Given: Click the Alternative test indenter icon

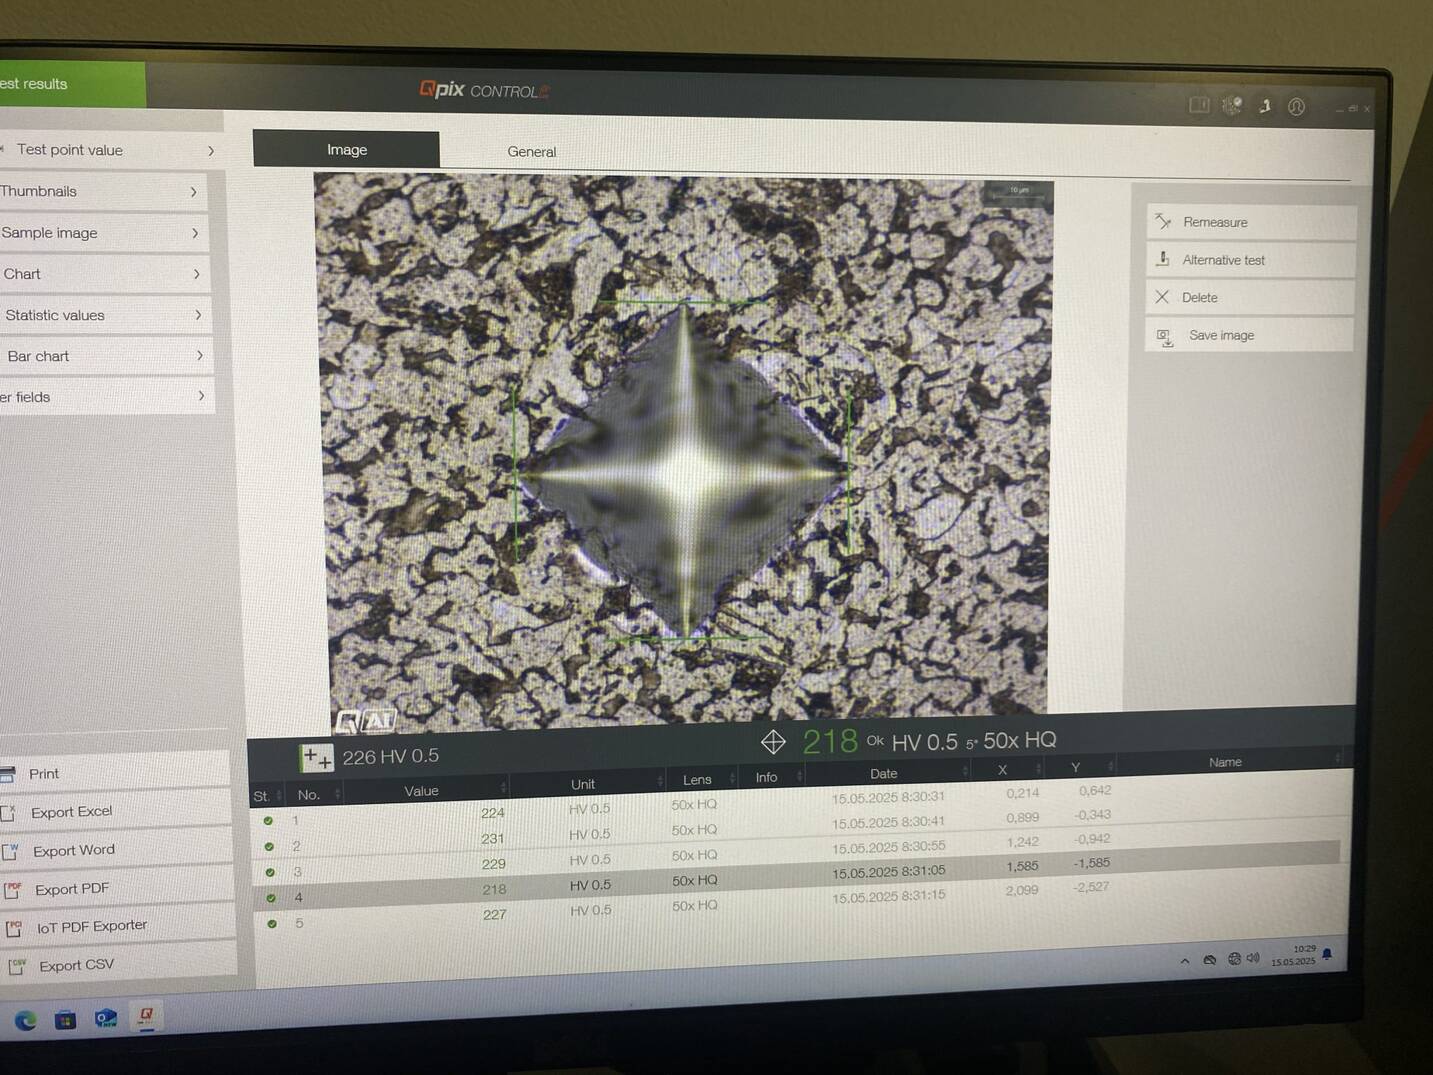Looking at the screenshot, I should (1163, 259).
